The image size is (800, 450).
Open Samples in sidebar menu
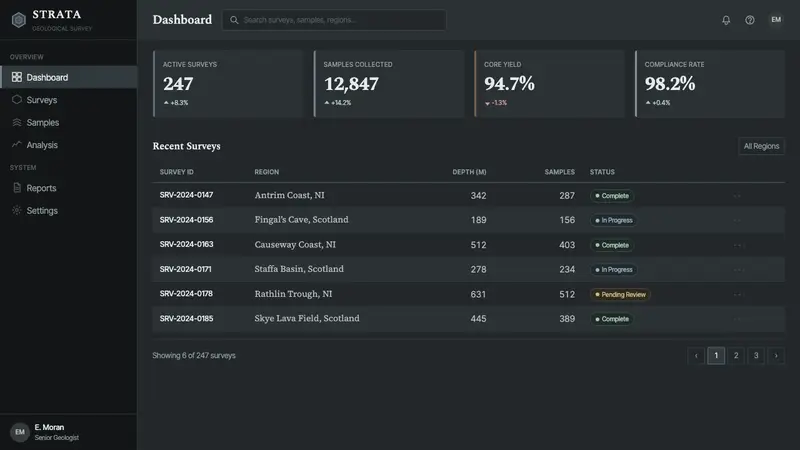point(69,122)
